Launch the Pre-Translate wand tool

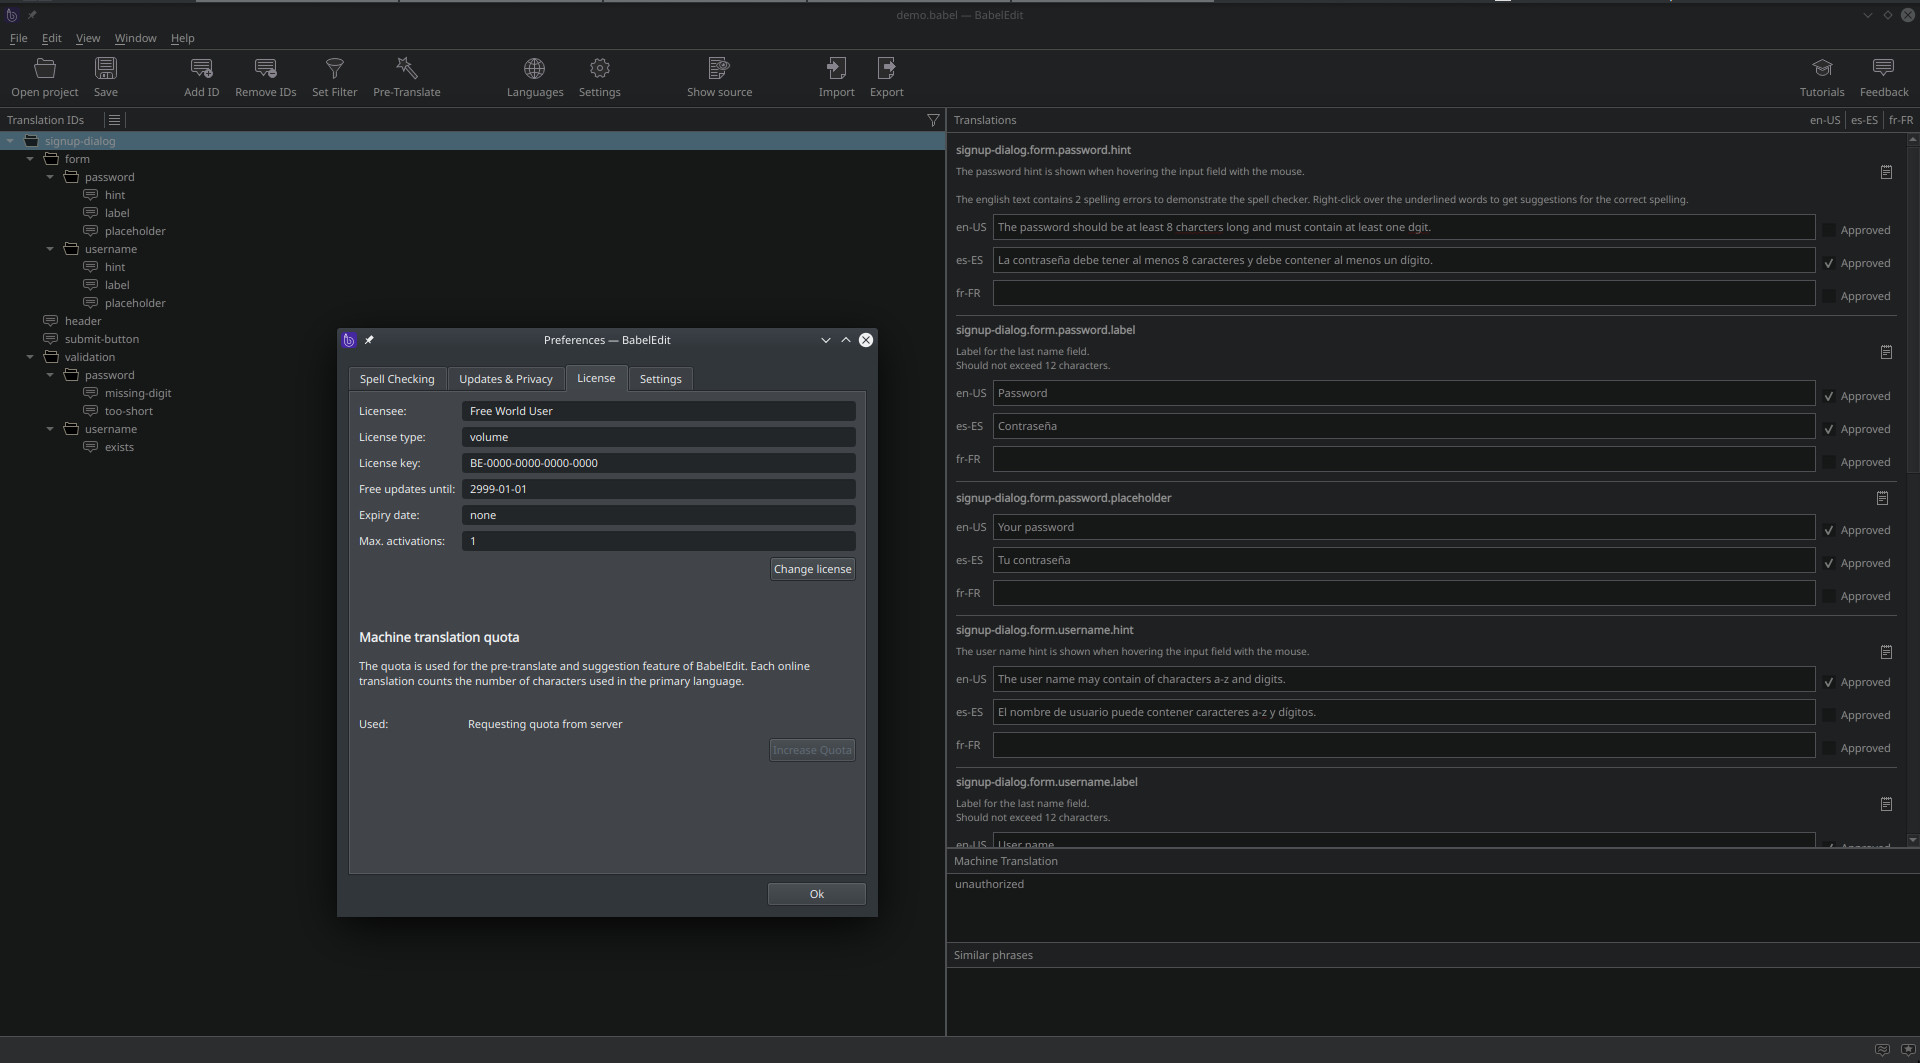406,78
